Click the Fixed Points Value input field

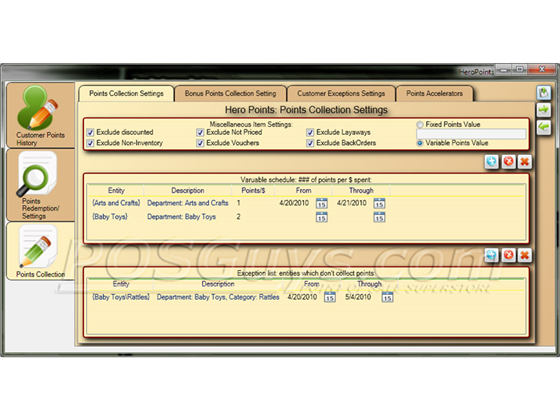tap(471, 134)
